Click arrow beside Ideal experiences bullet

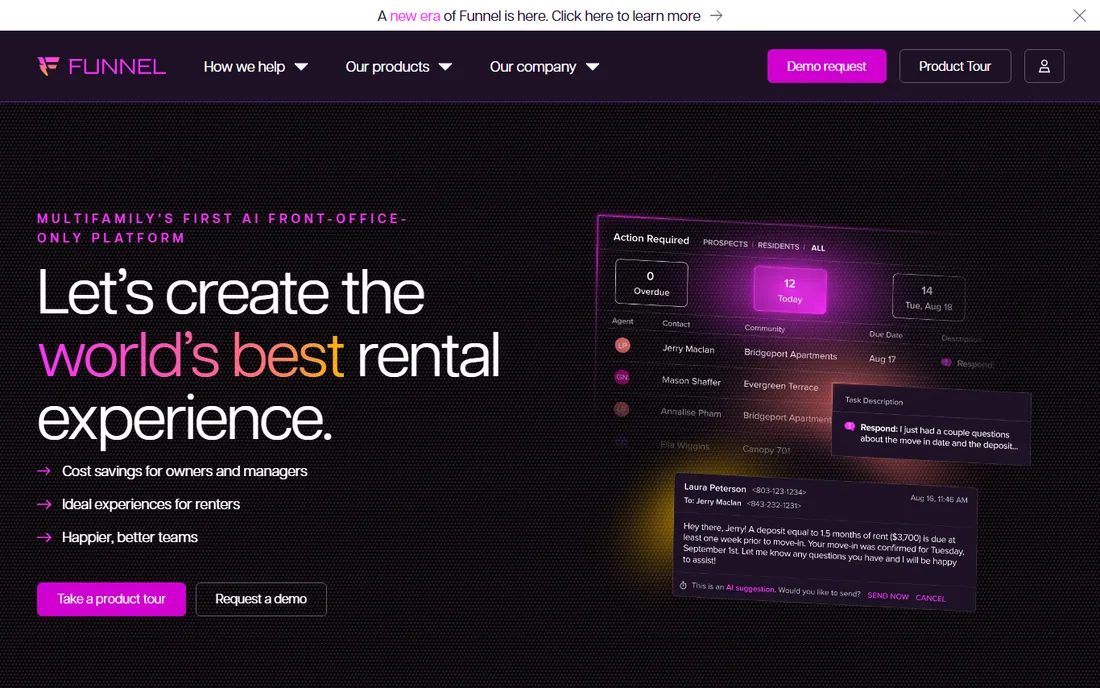44,504
